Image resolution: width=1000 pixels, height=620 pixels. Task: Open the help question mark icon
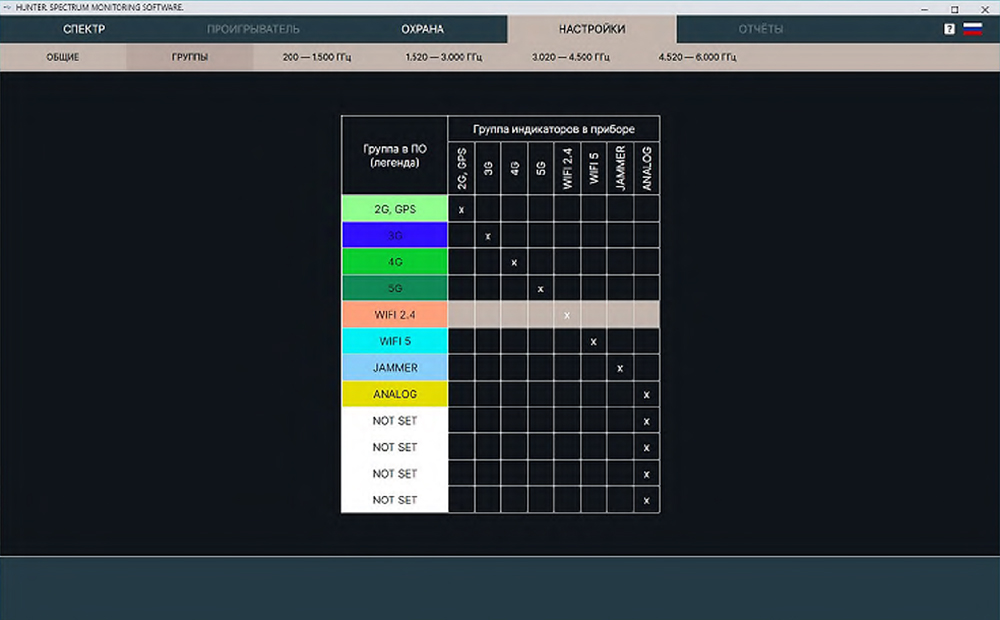click(x=949, y=30)
